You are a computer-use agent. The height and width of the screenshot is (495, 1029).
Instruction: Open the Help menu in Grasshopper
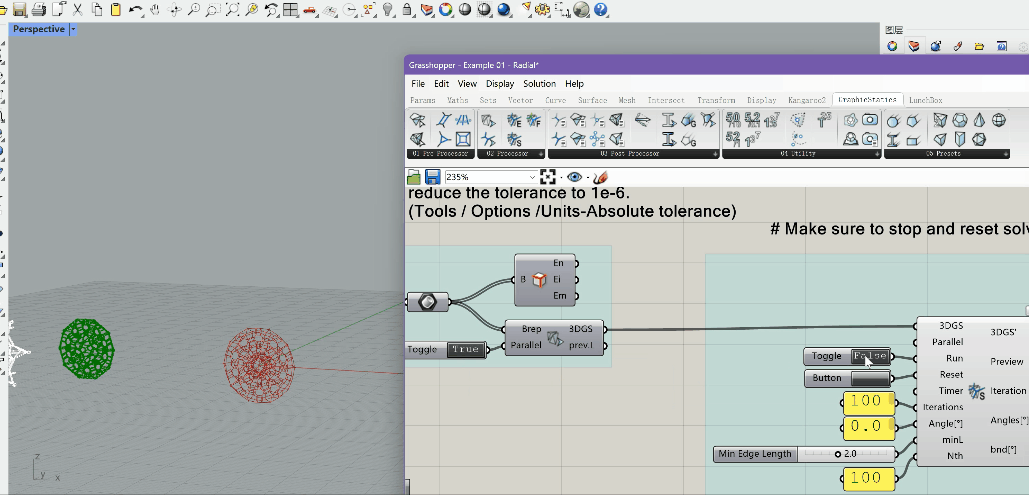574,84
